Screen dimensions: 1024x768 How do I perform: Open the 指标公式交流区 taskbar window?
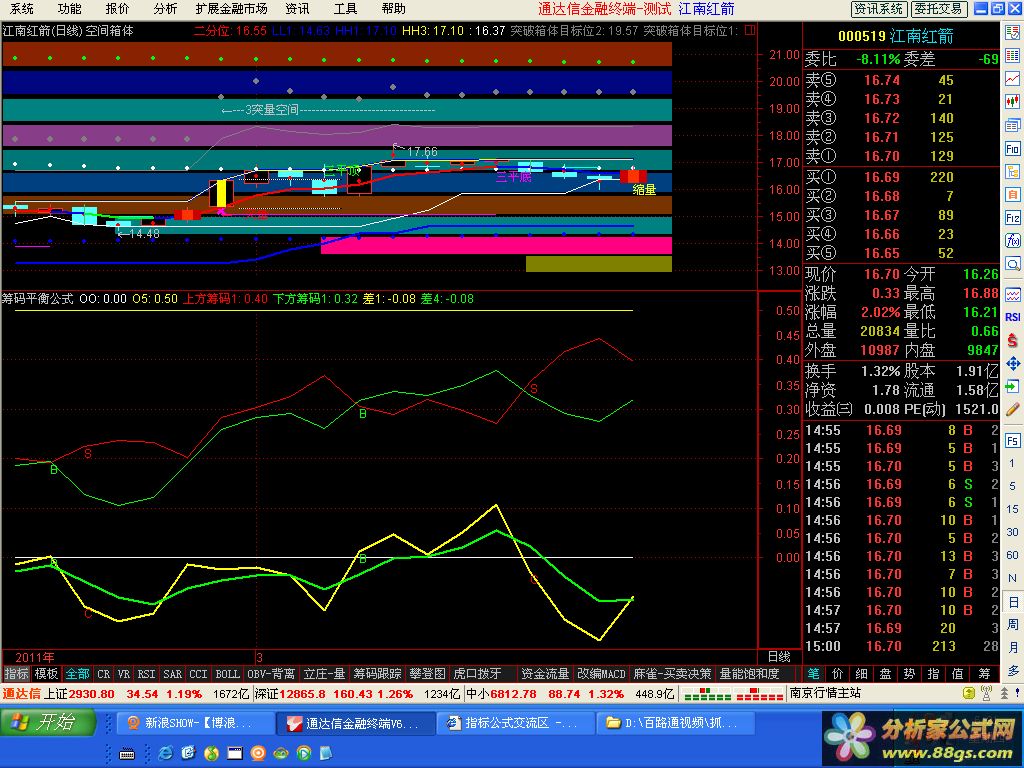coord(514,723)
